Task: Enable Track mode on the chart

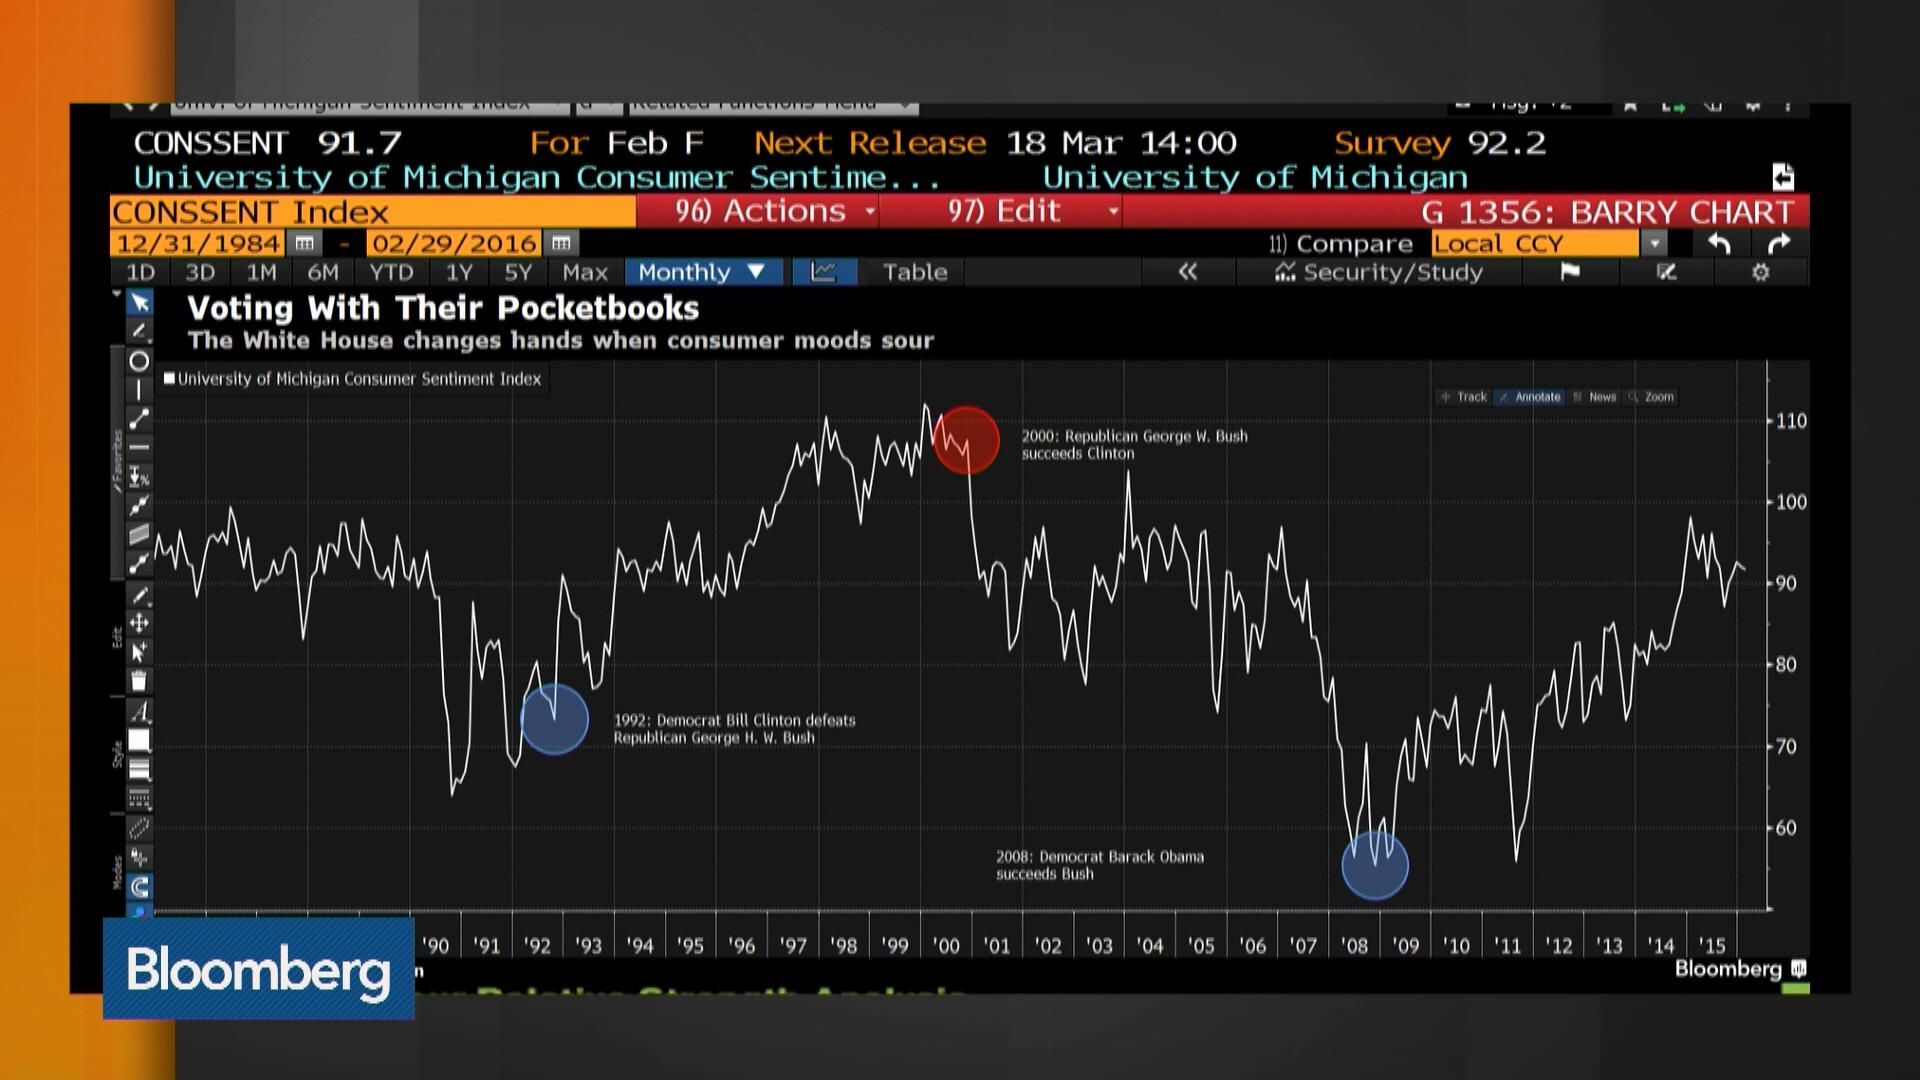Action: (1468, 397)
